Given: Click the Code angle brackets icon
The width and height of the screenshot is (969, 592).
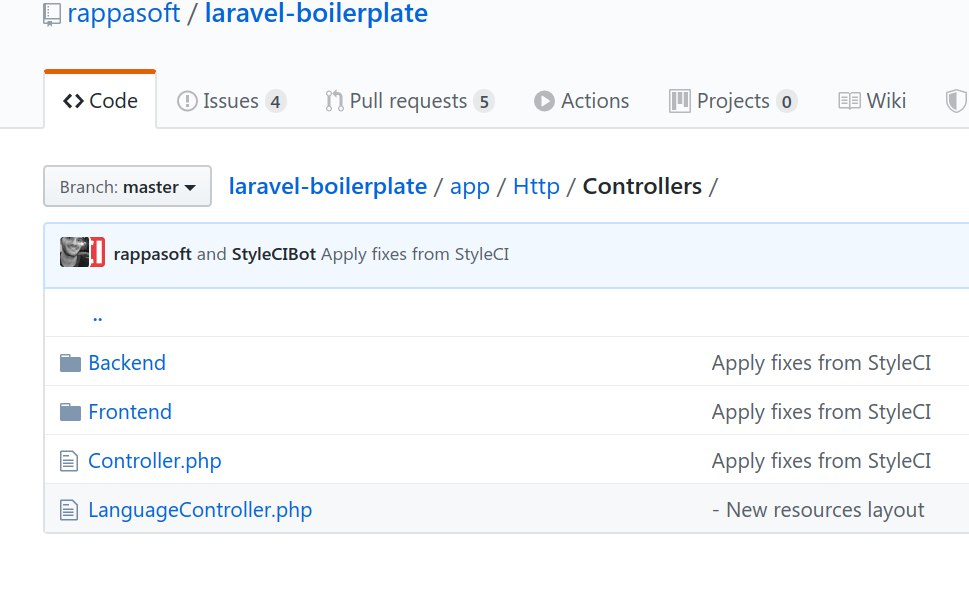Looking at the screenshot, I should point(74,101).
